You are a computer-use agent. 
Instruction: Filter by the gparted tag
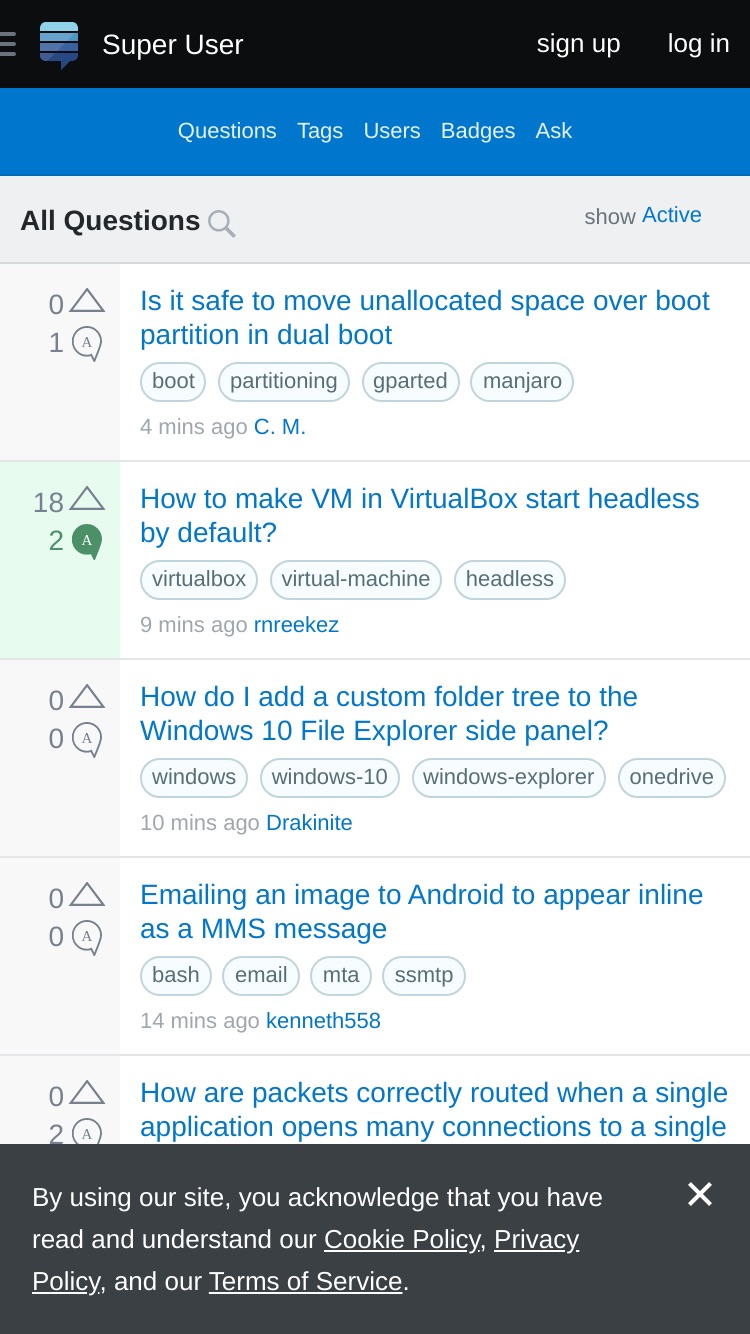click(x=410, y=381)
